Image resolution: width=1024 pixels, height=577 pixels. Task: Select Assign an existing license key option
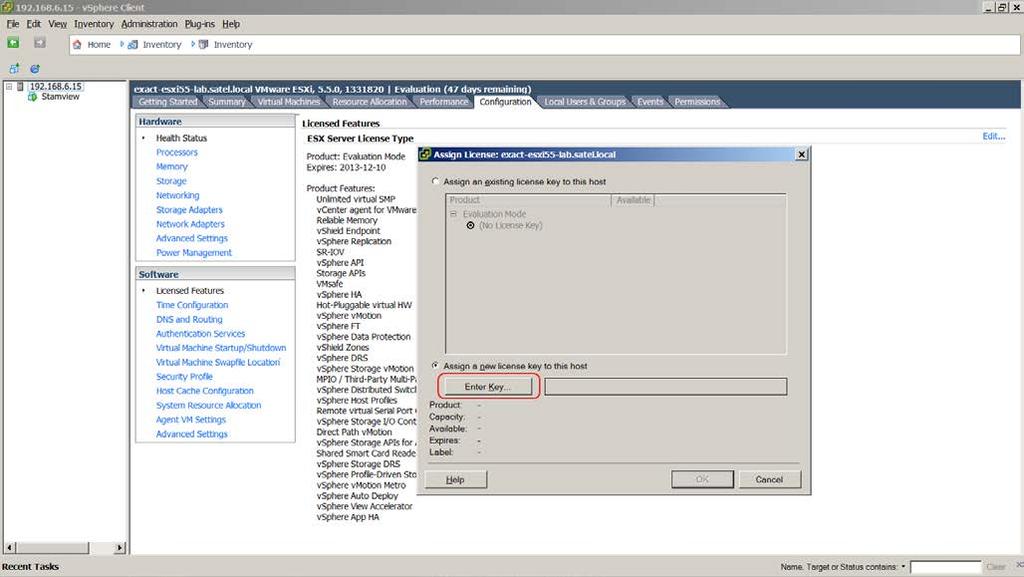[436, 181]
